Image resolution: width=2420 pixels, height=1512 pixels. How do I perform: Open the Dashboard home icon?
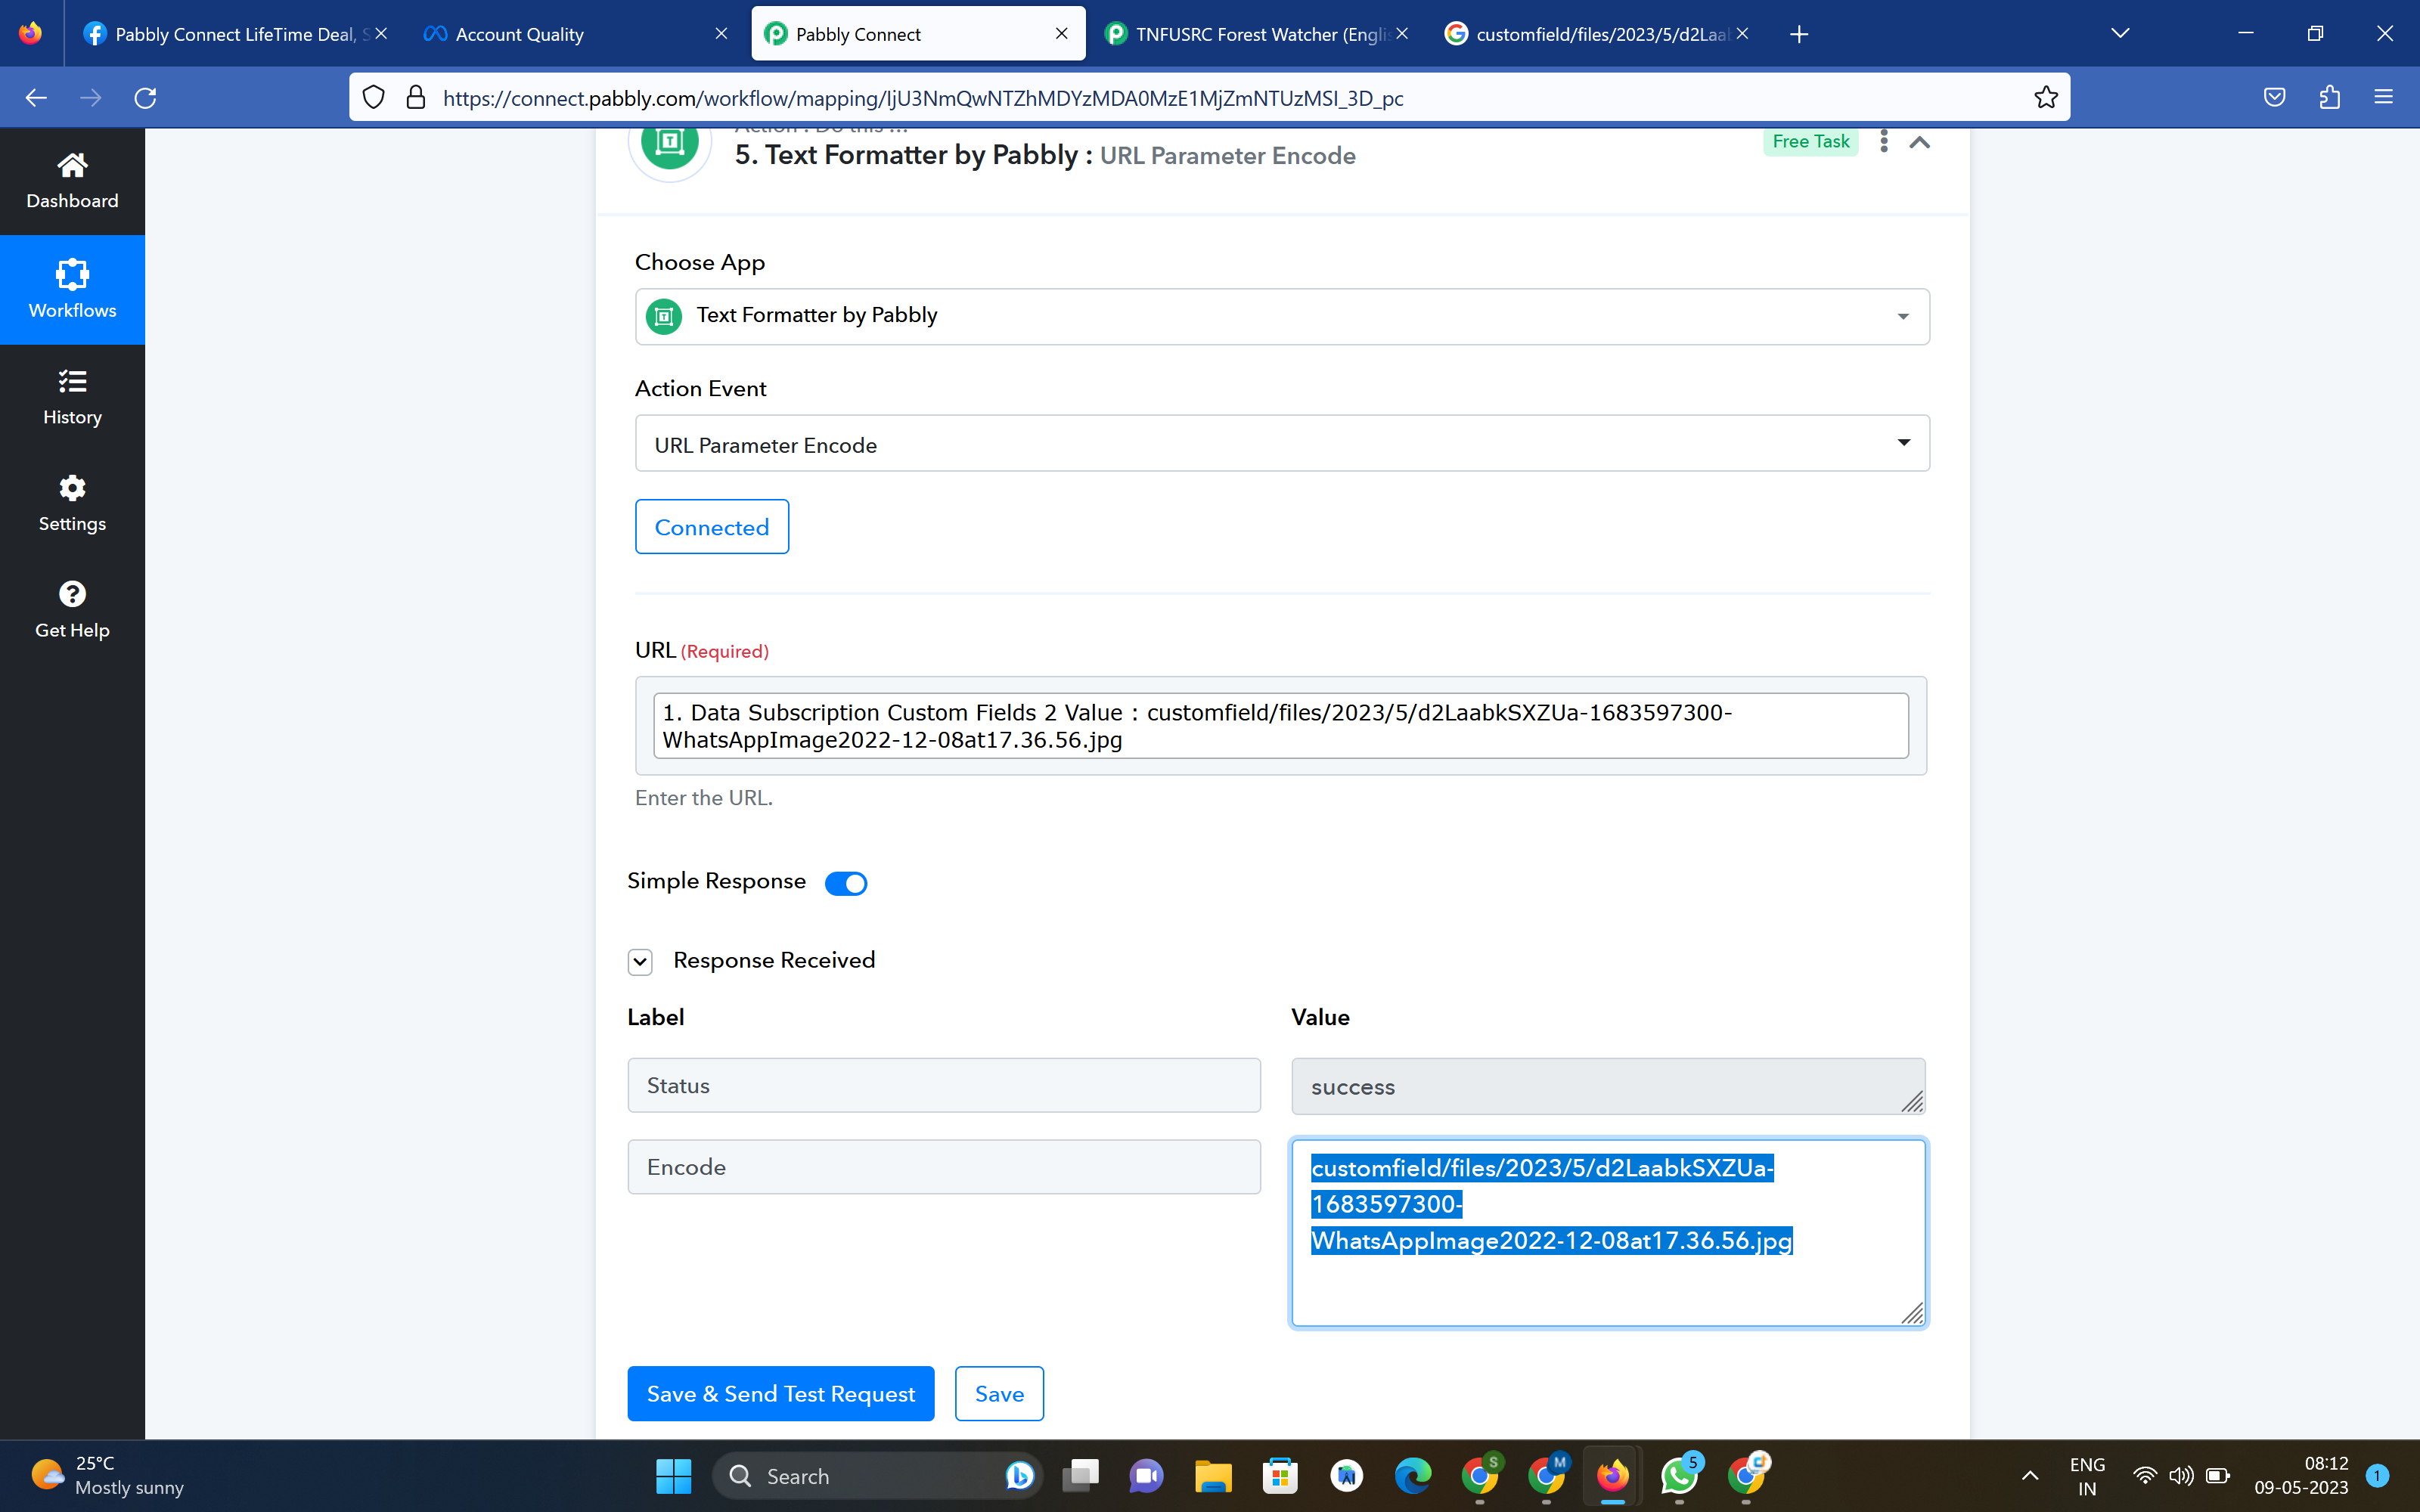72,166
